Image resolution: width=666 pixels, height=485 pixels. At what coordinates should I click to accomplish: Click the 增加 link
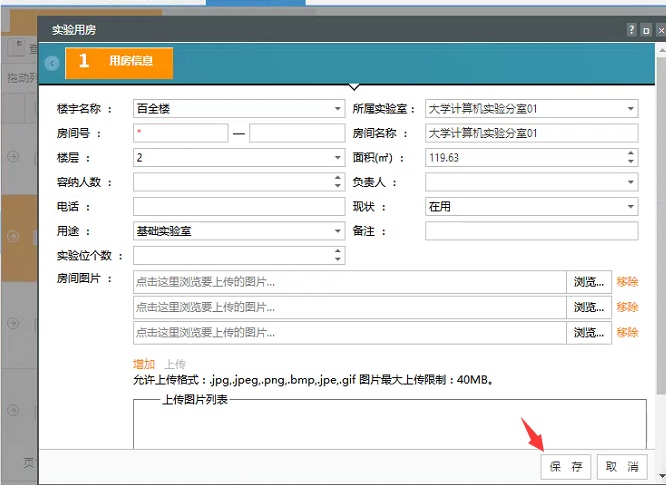point(144,364)
